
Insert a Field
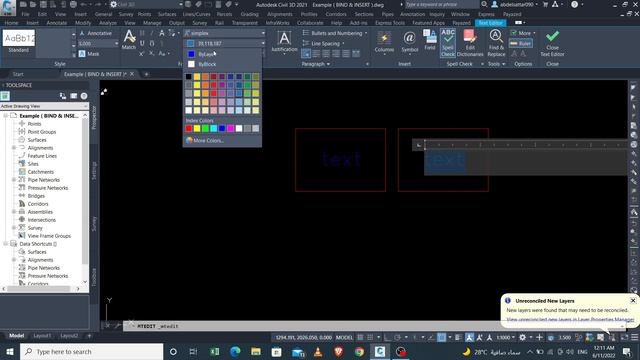click(429, 40)
